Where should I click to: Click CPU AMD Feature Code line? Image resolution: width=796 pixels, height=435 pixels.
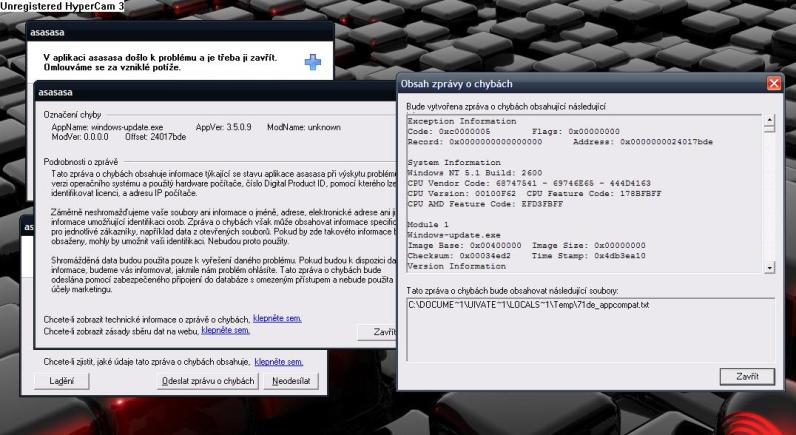coord(485,204)
